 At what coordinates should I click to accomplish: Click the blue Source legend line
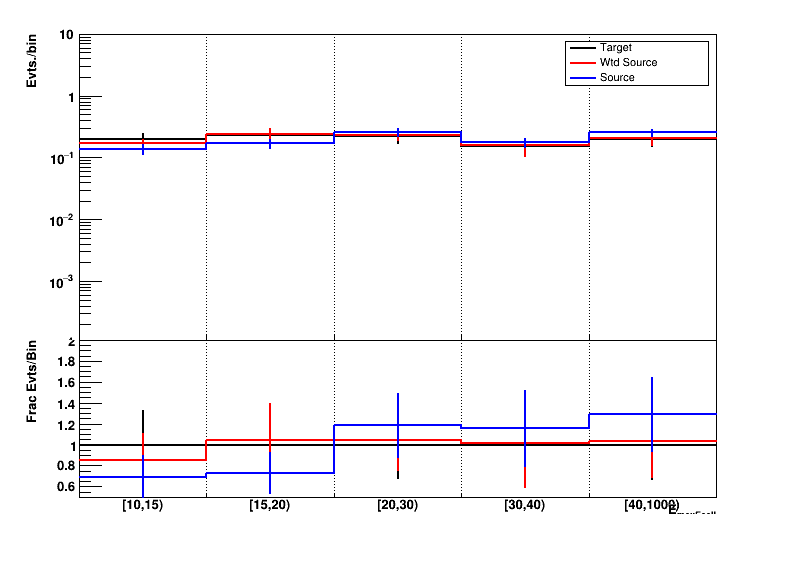[582, 78]
